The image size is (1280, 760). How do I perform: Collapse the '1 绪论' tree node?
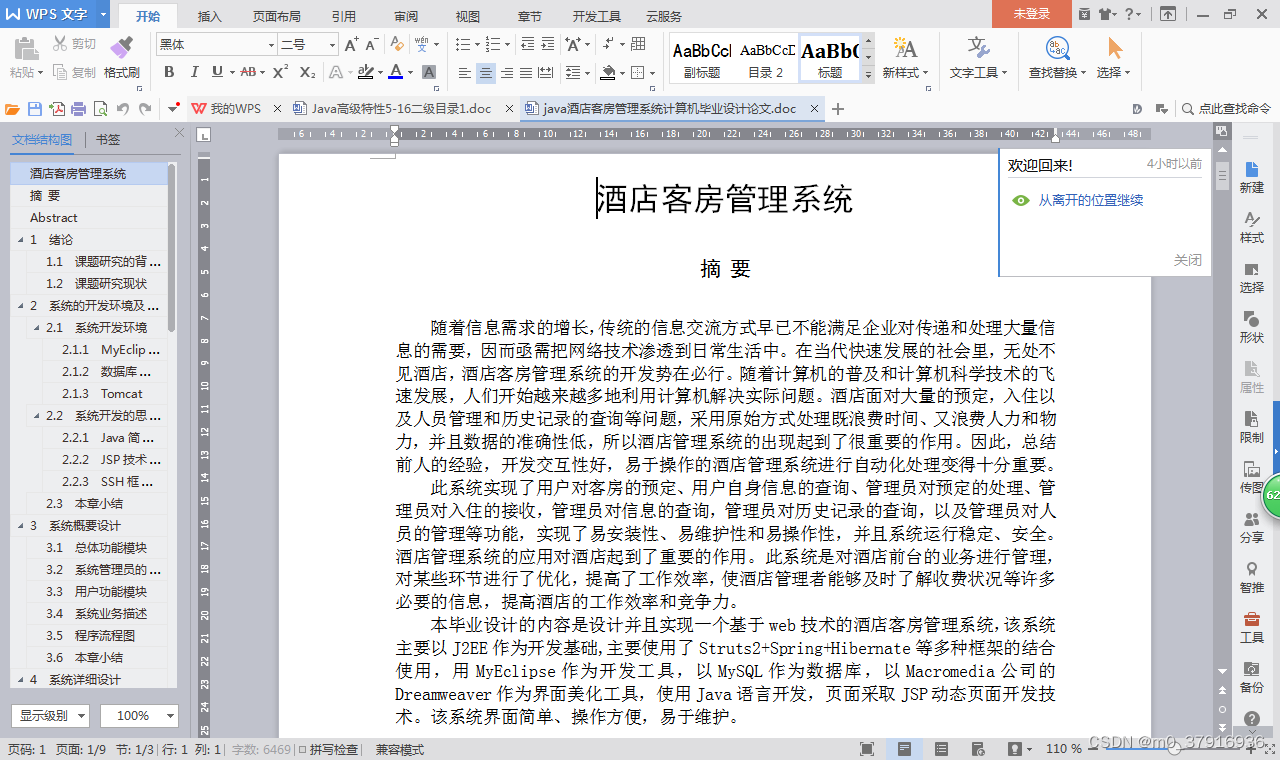point(20,240)
